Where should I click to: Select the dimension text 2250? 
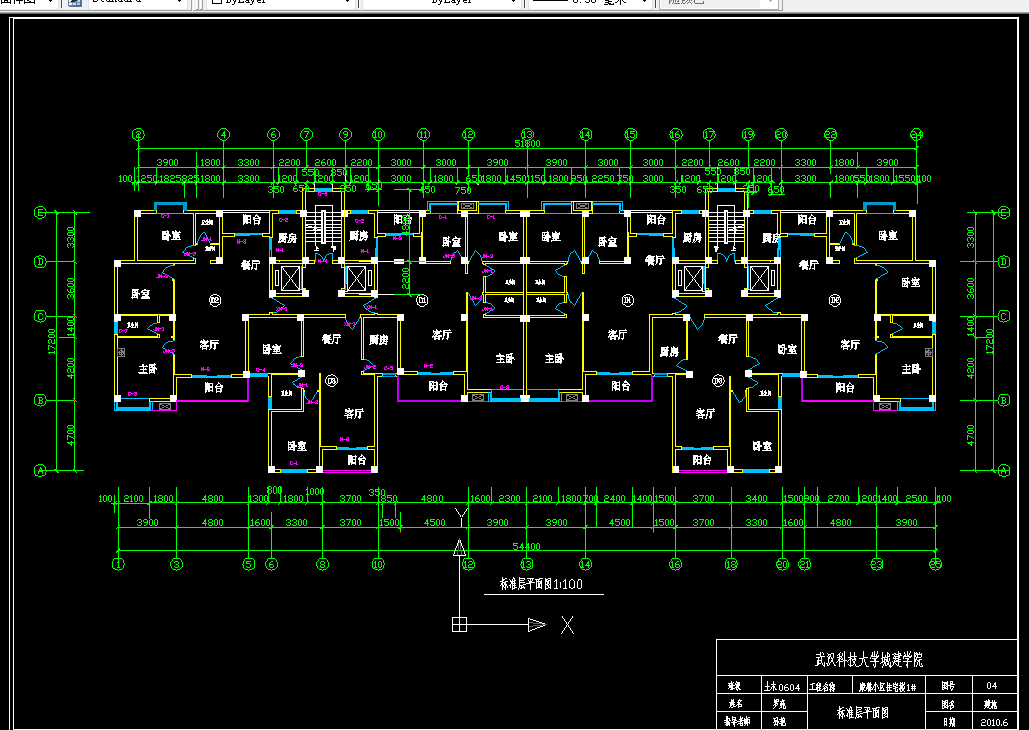point(602,179)
